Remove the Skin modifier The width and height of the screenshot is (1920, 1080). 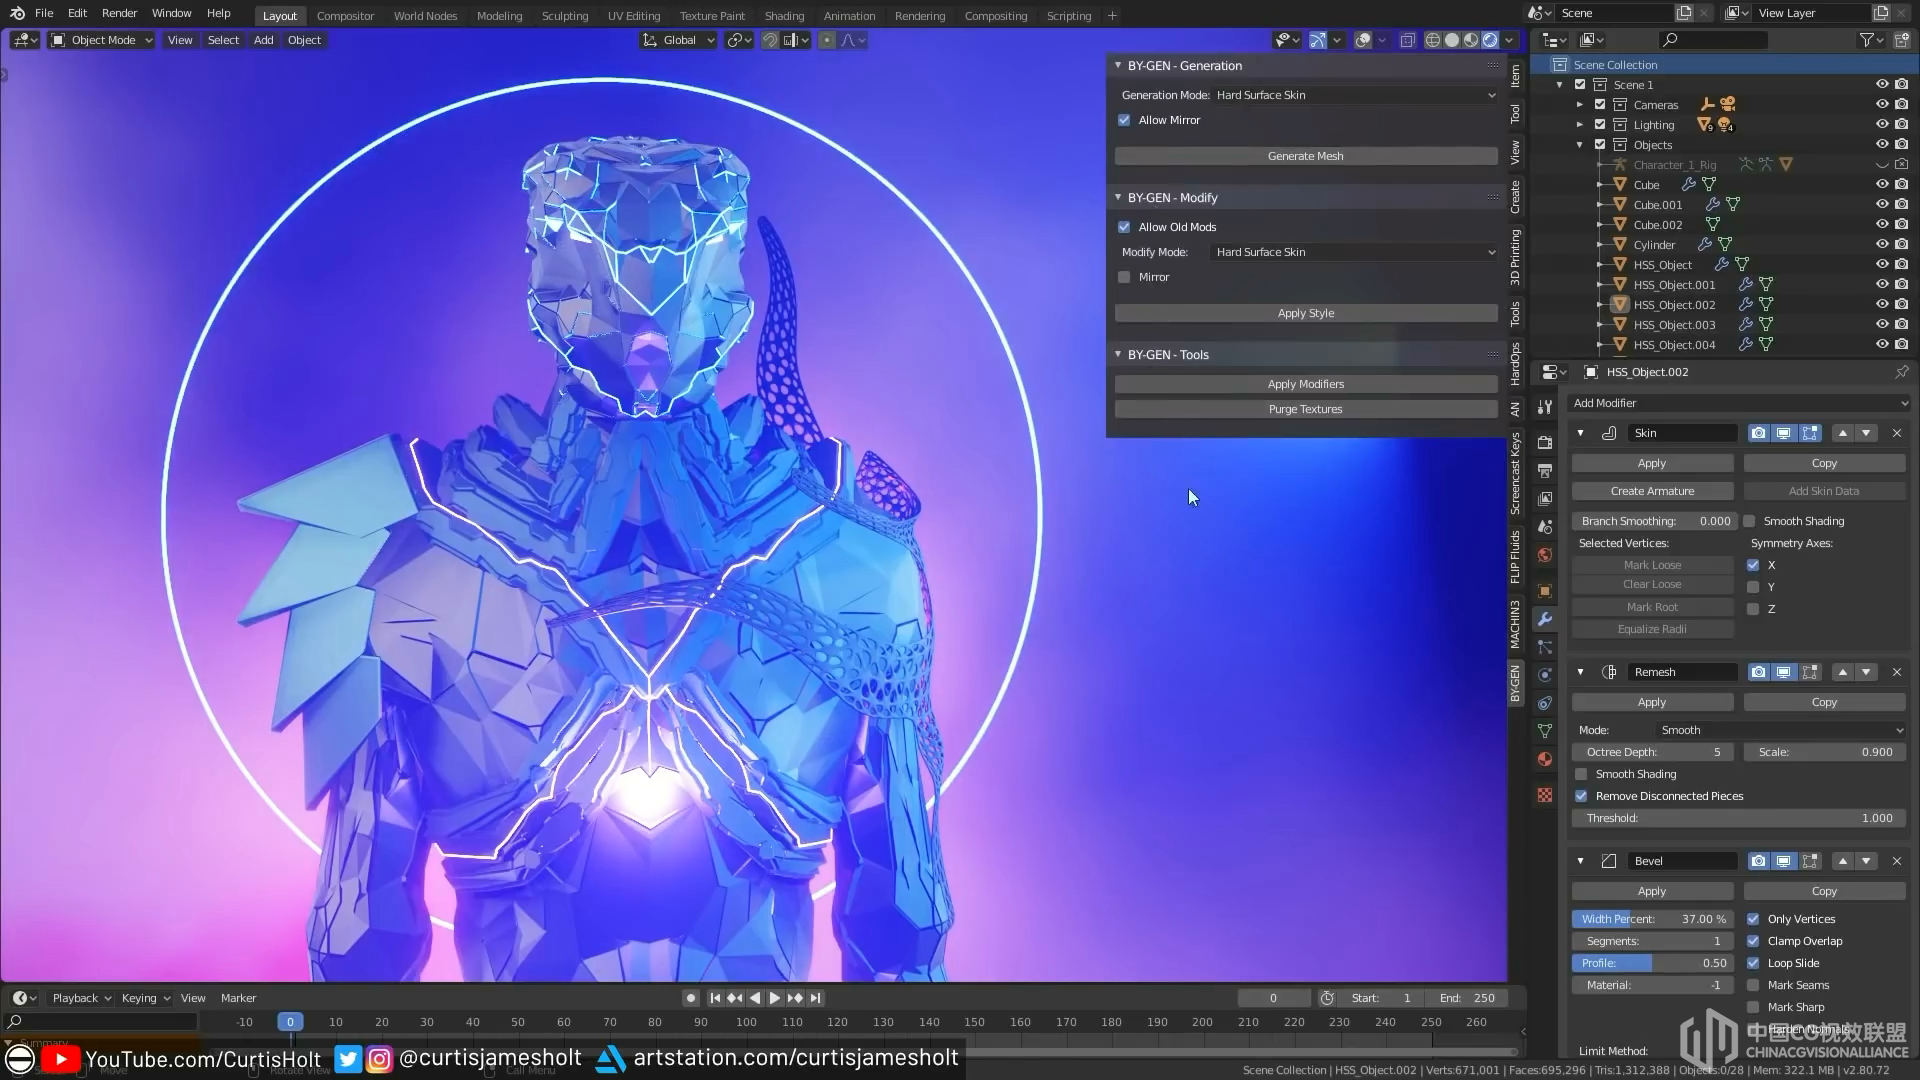(x=1897, y=433)
